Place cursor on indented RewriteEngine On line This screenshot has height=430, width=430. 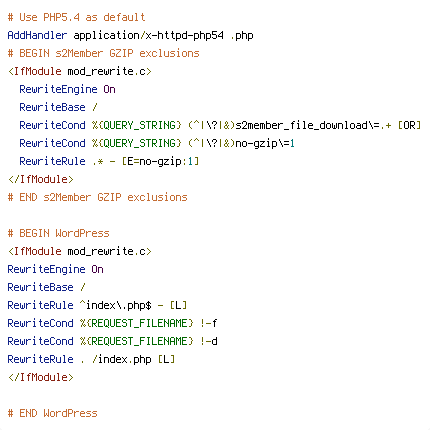pyautogui.click(x=67, y=89)
